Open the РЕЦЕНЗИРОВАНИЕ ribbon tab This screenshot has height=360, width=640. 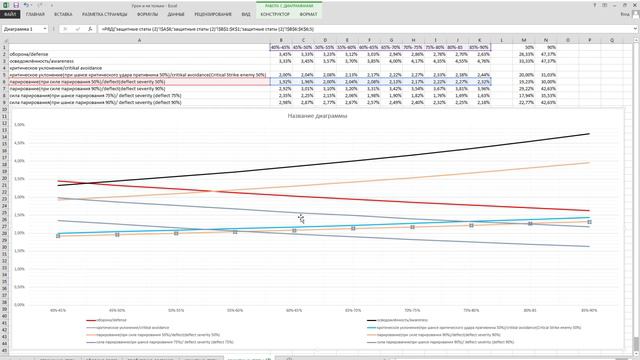click(213, 14)
